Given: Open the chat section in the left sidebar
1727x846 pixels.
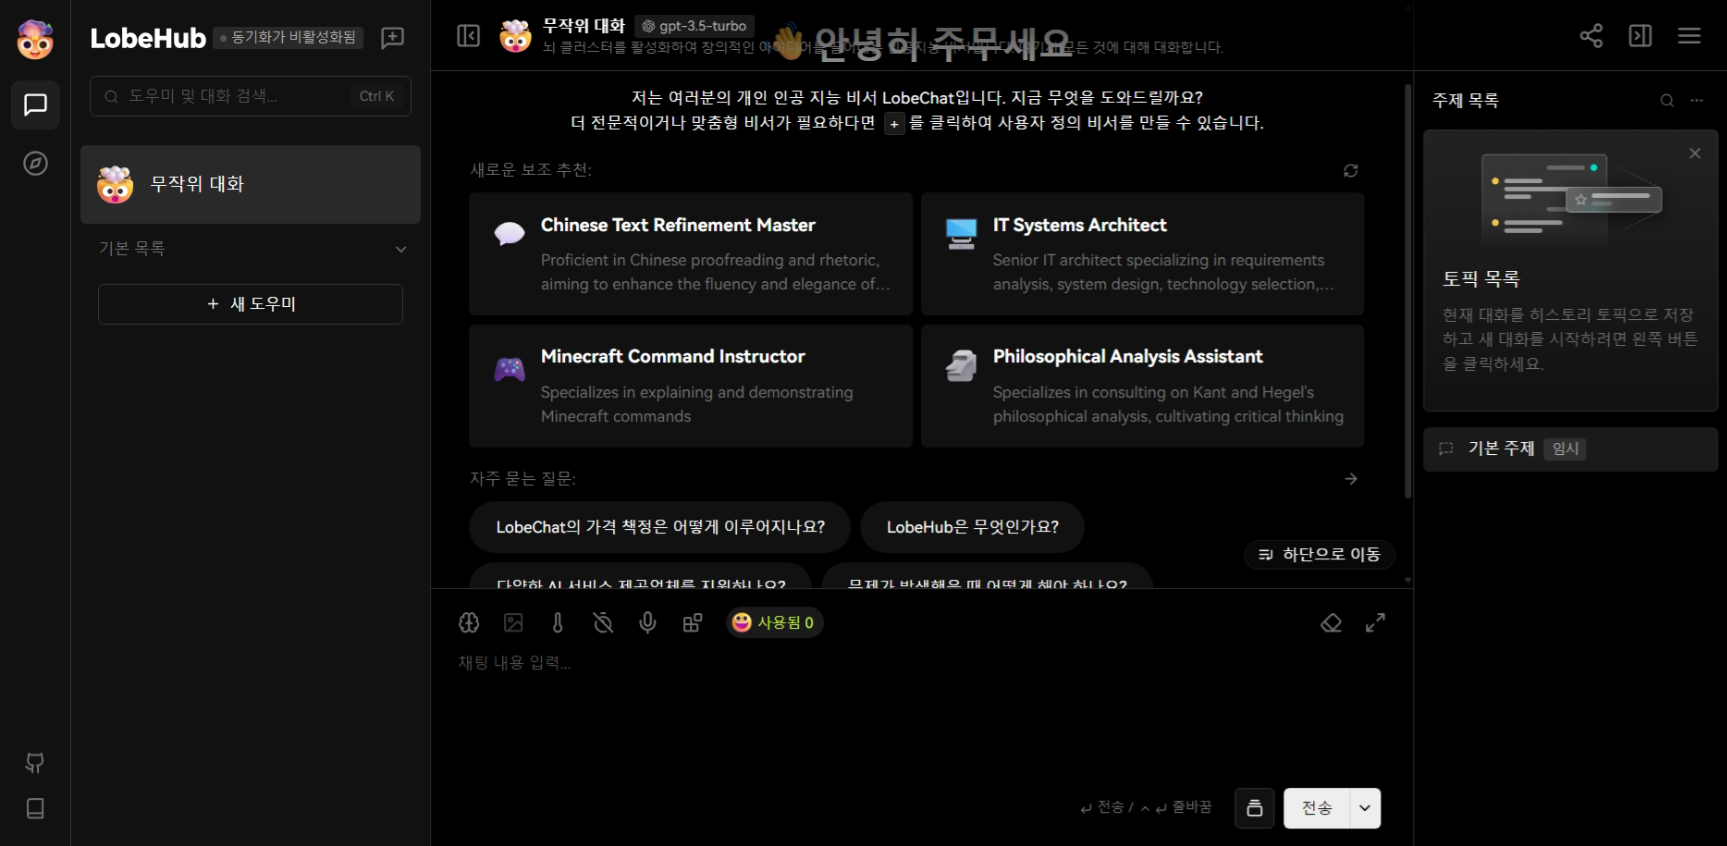Looking at the screenshot, I should coord(35,105).
